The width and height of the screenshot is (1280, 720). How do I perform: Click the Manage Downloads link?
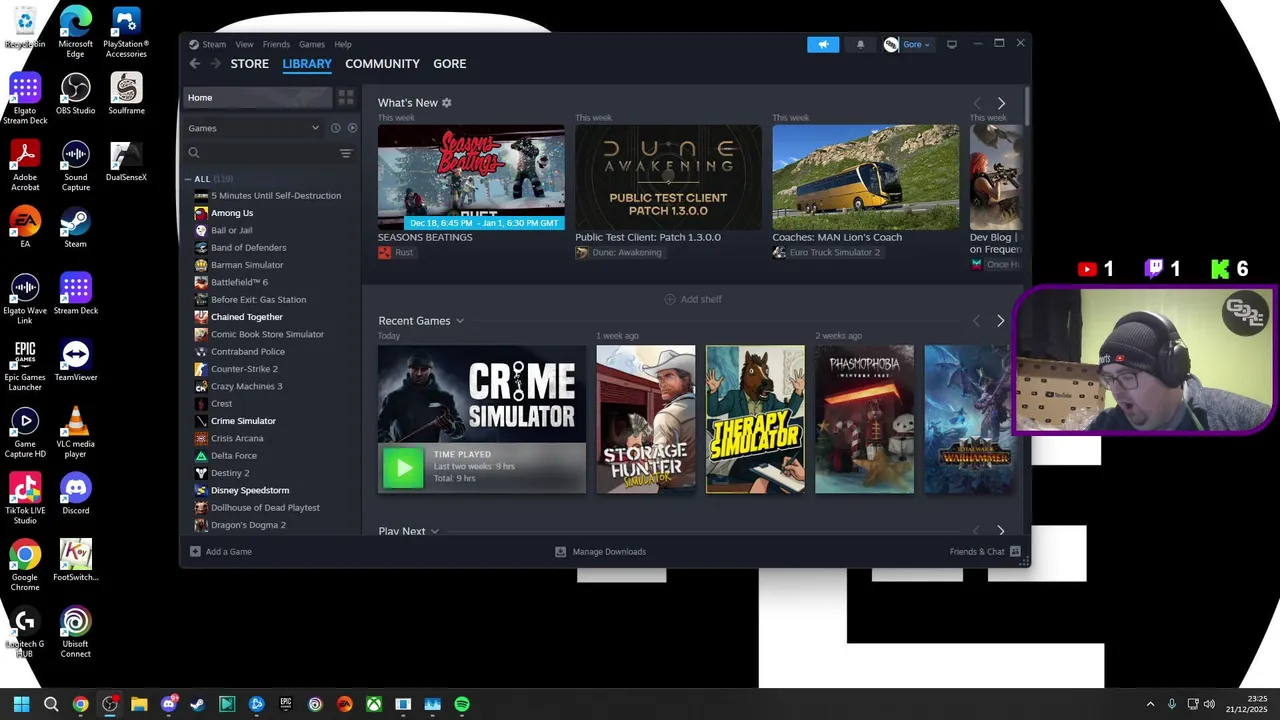(609, 552)
